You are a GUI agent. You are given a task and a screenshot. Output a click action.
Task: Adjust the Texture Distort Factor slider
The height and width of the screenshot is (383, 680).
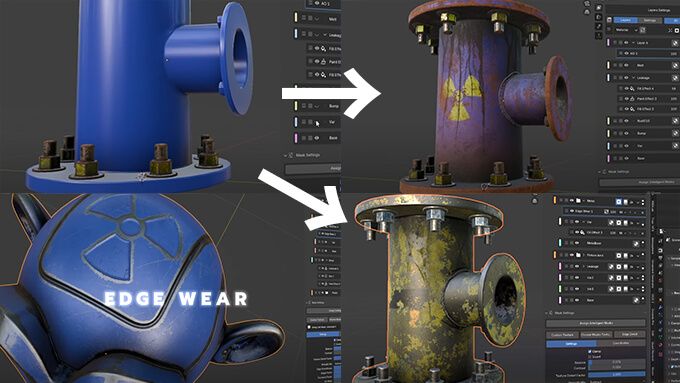coord(617,374)
